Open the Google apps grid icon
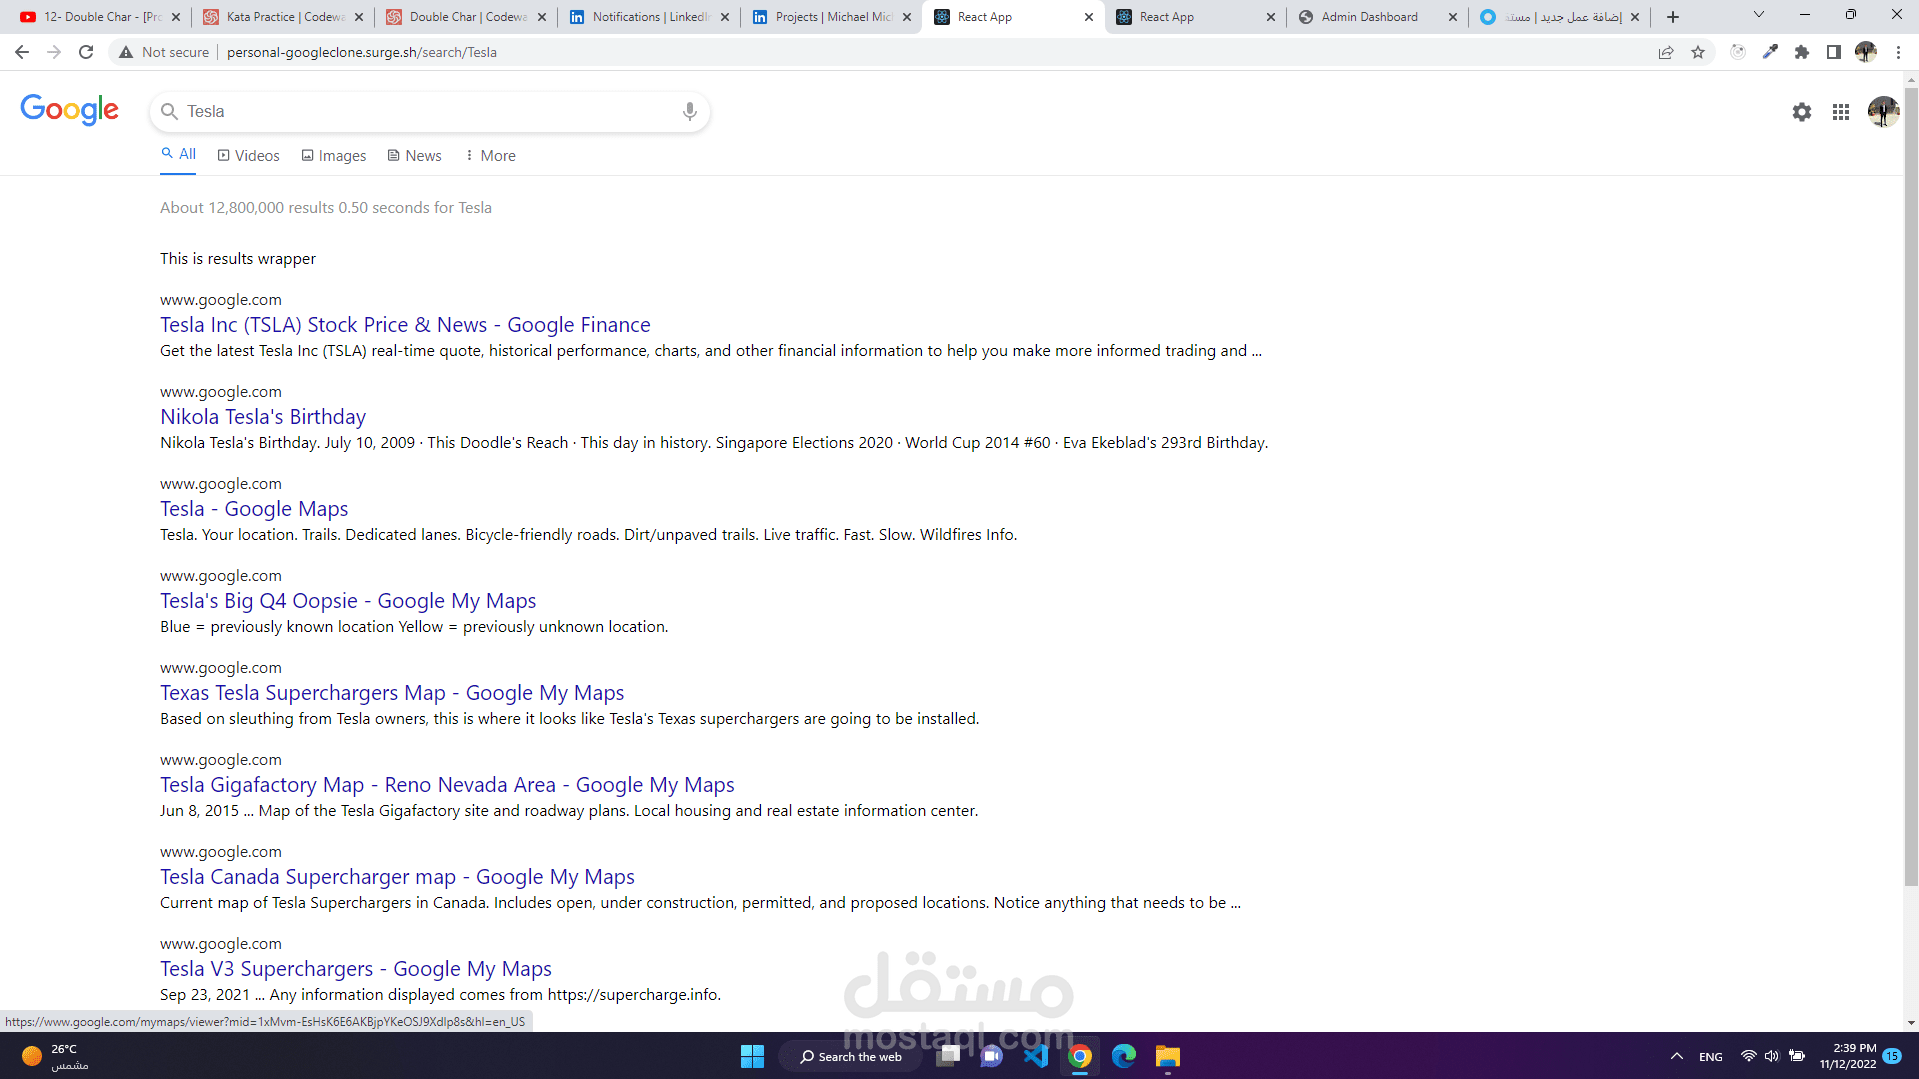Screen dimensions: 1919x1079 (1841, 112)
